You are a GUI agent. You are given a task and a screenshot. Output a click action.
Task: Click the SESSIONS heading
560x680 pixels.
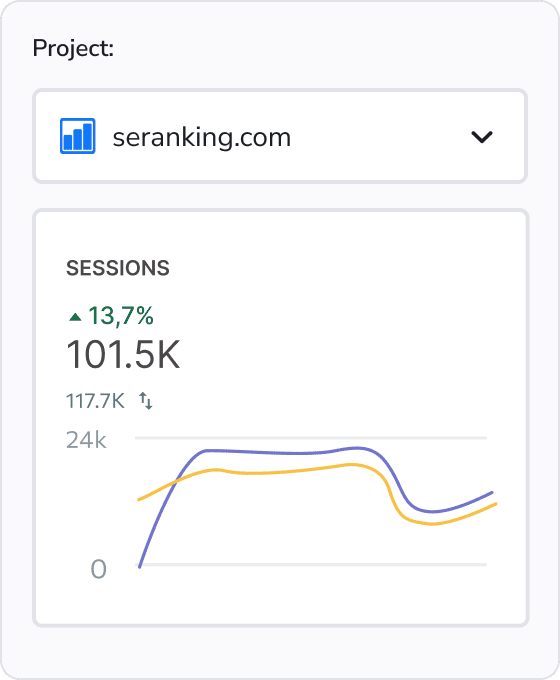click(x=118, y=268)
